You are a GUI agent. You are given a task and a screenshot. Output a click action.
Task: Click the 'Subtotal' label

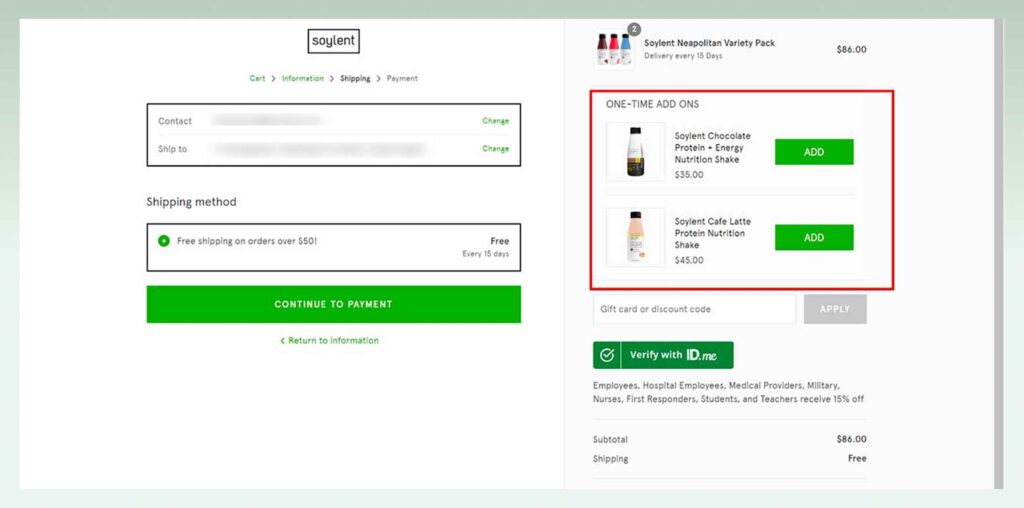(610, 439)
